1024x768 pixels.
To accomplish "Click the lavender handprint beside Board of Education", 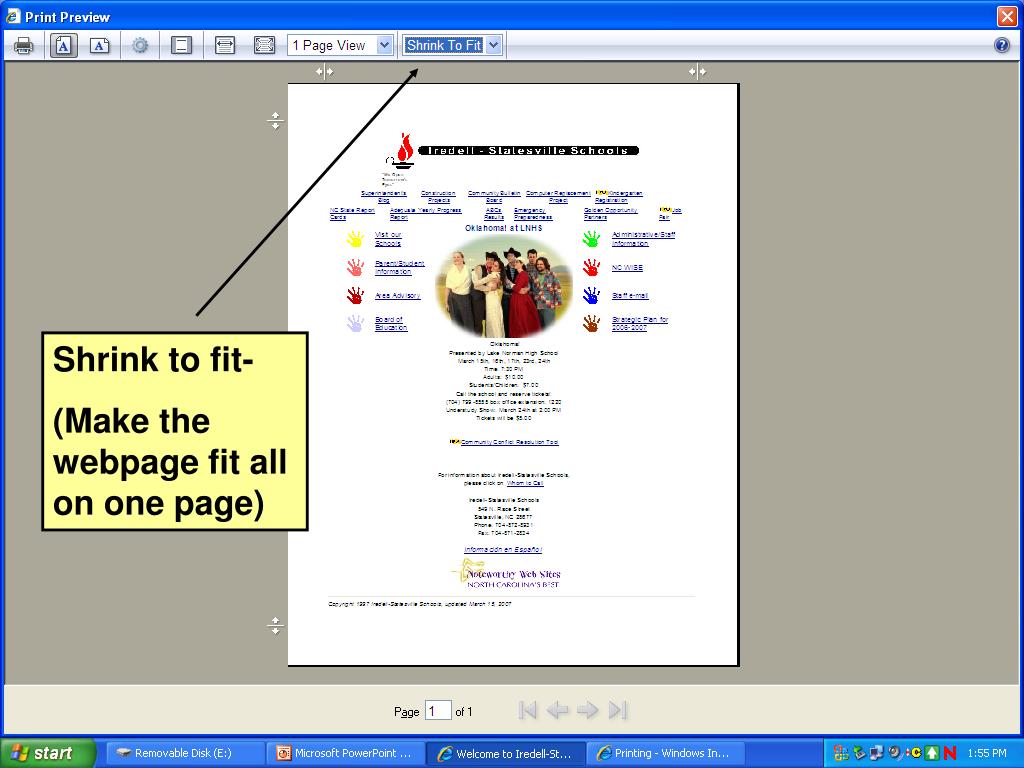I will (x=355, y=323).
